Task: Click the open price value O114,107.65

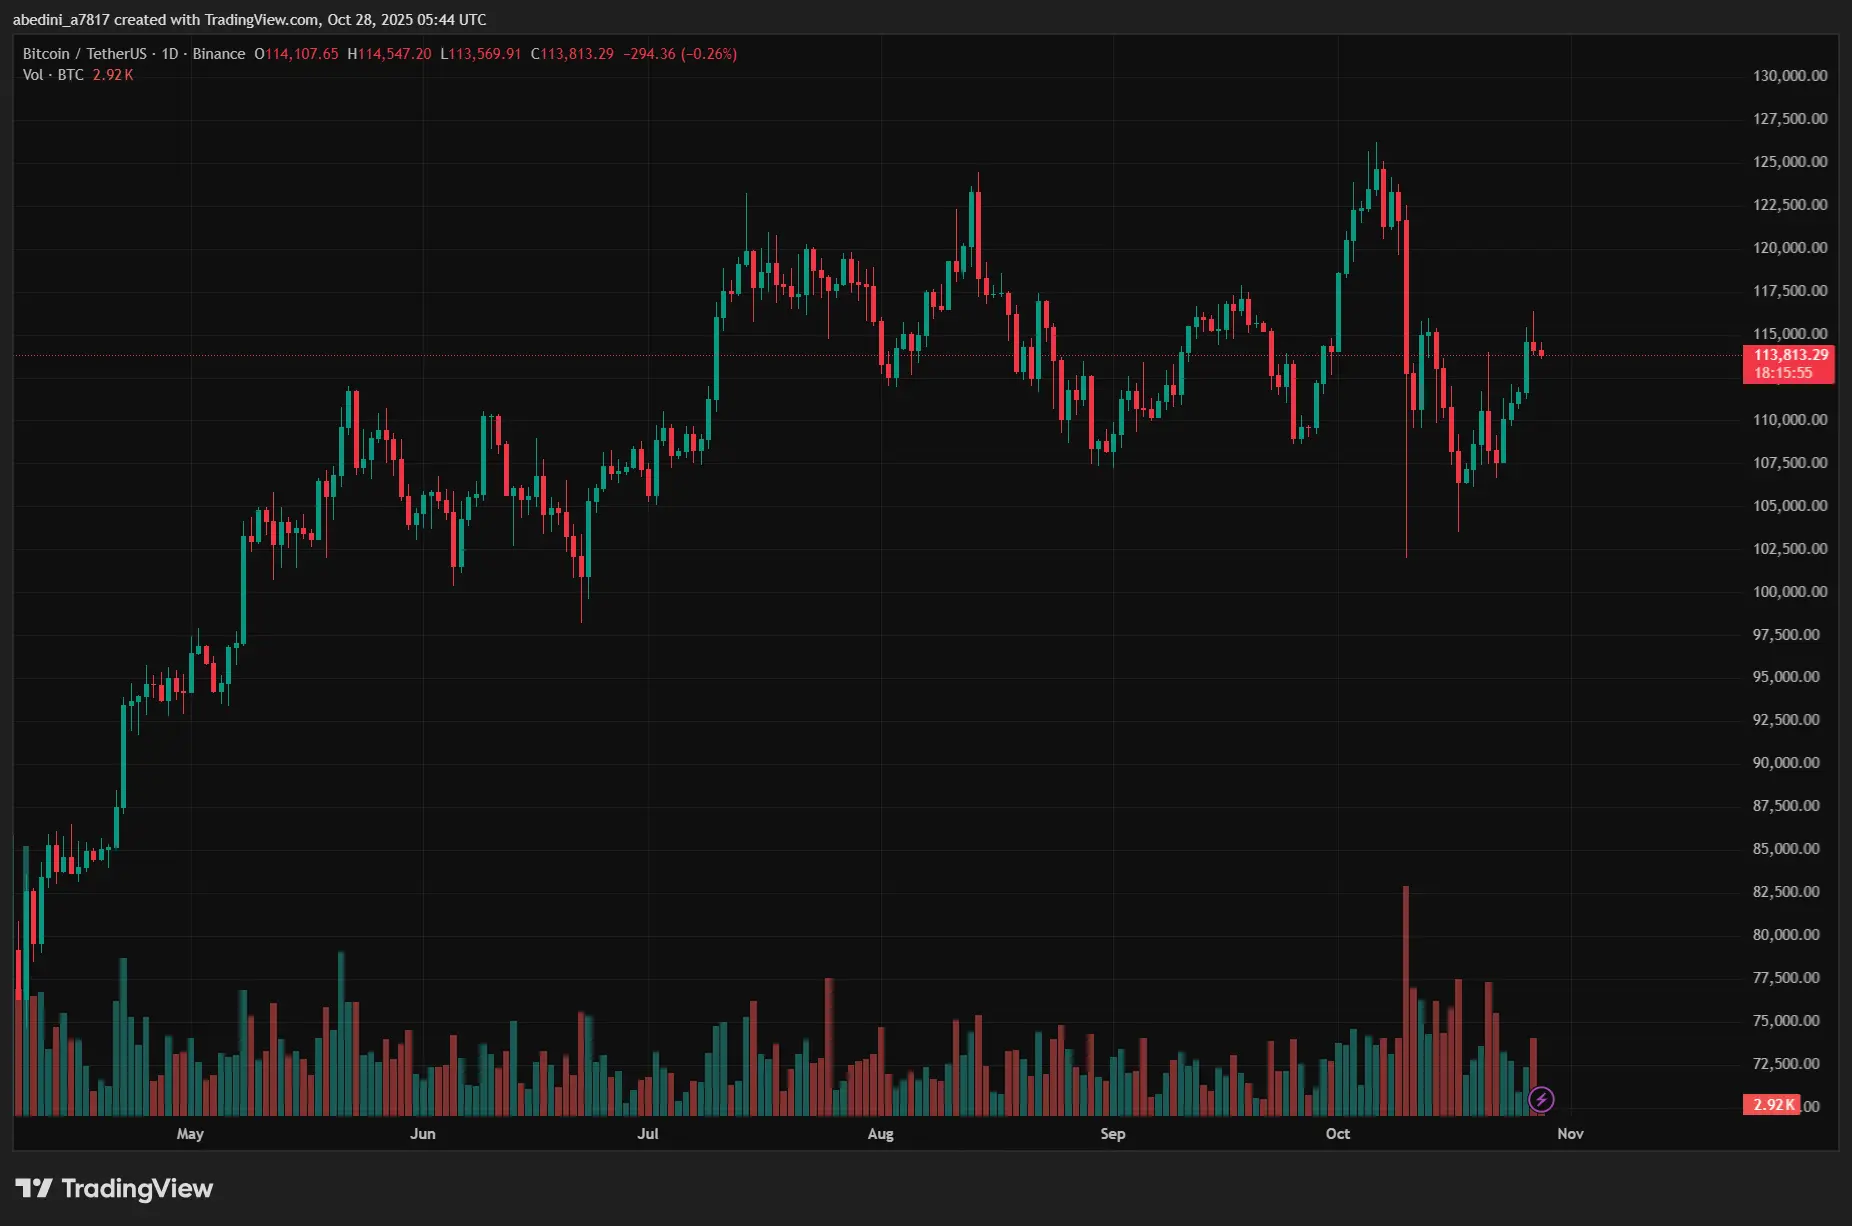Action: (297, 54)
